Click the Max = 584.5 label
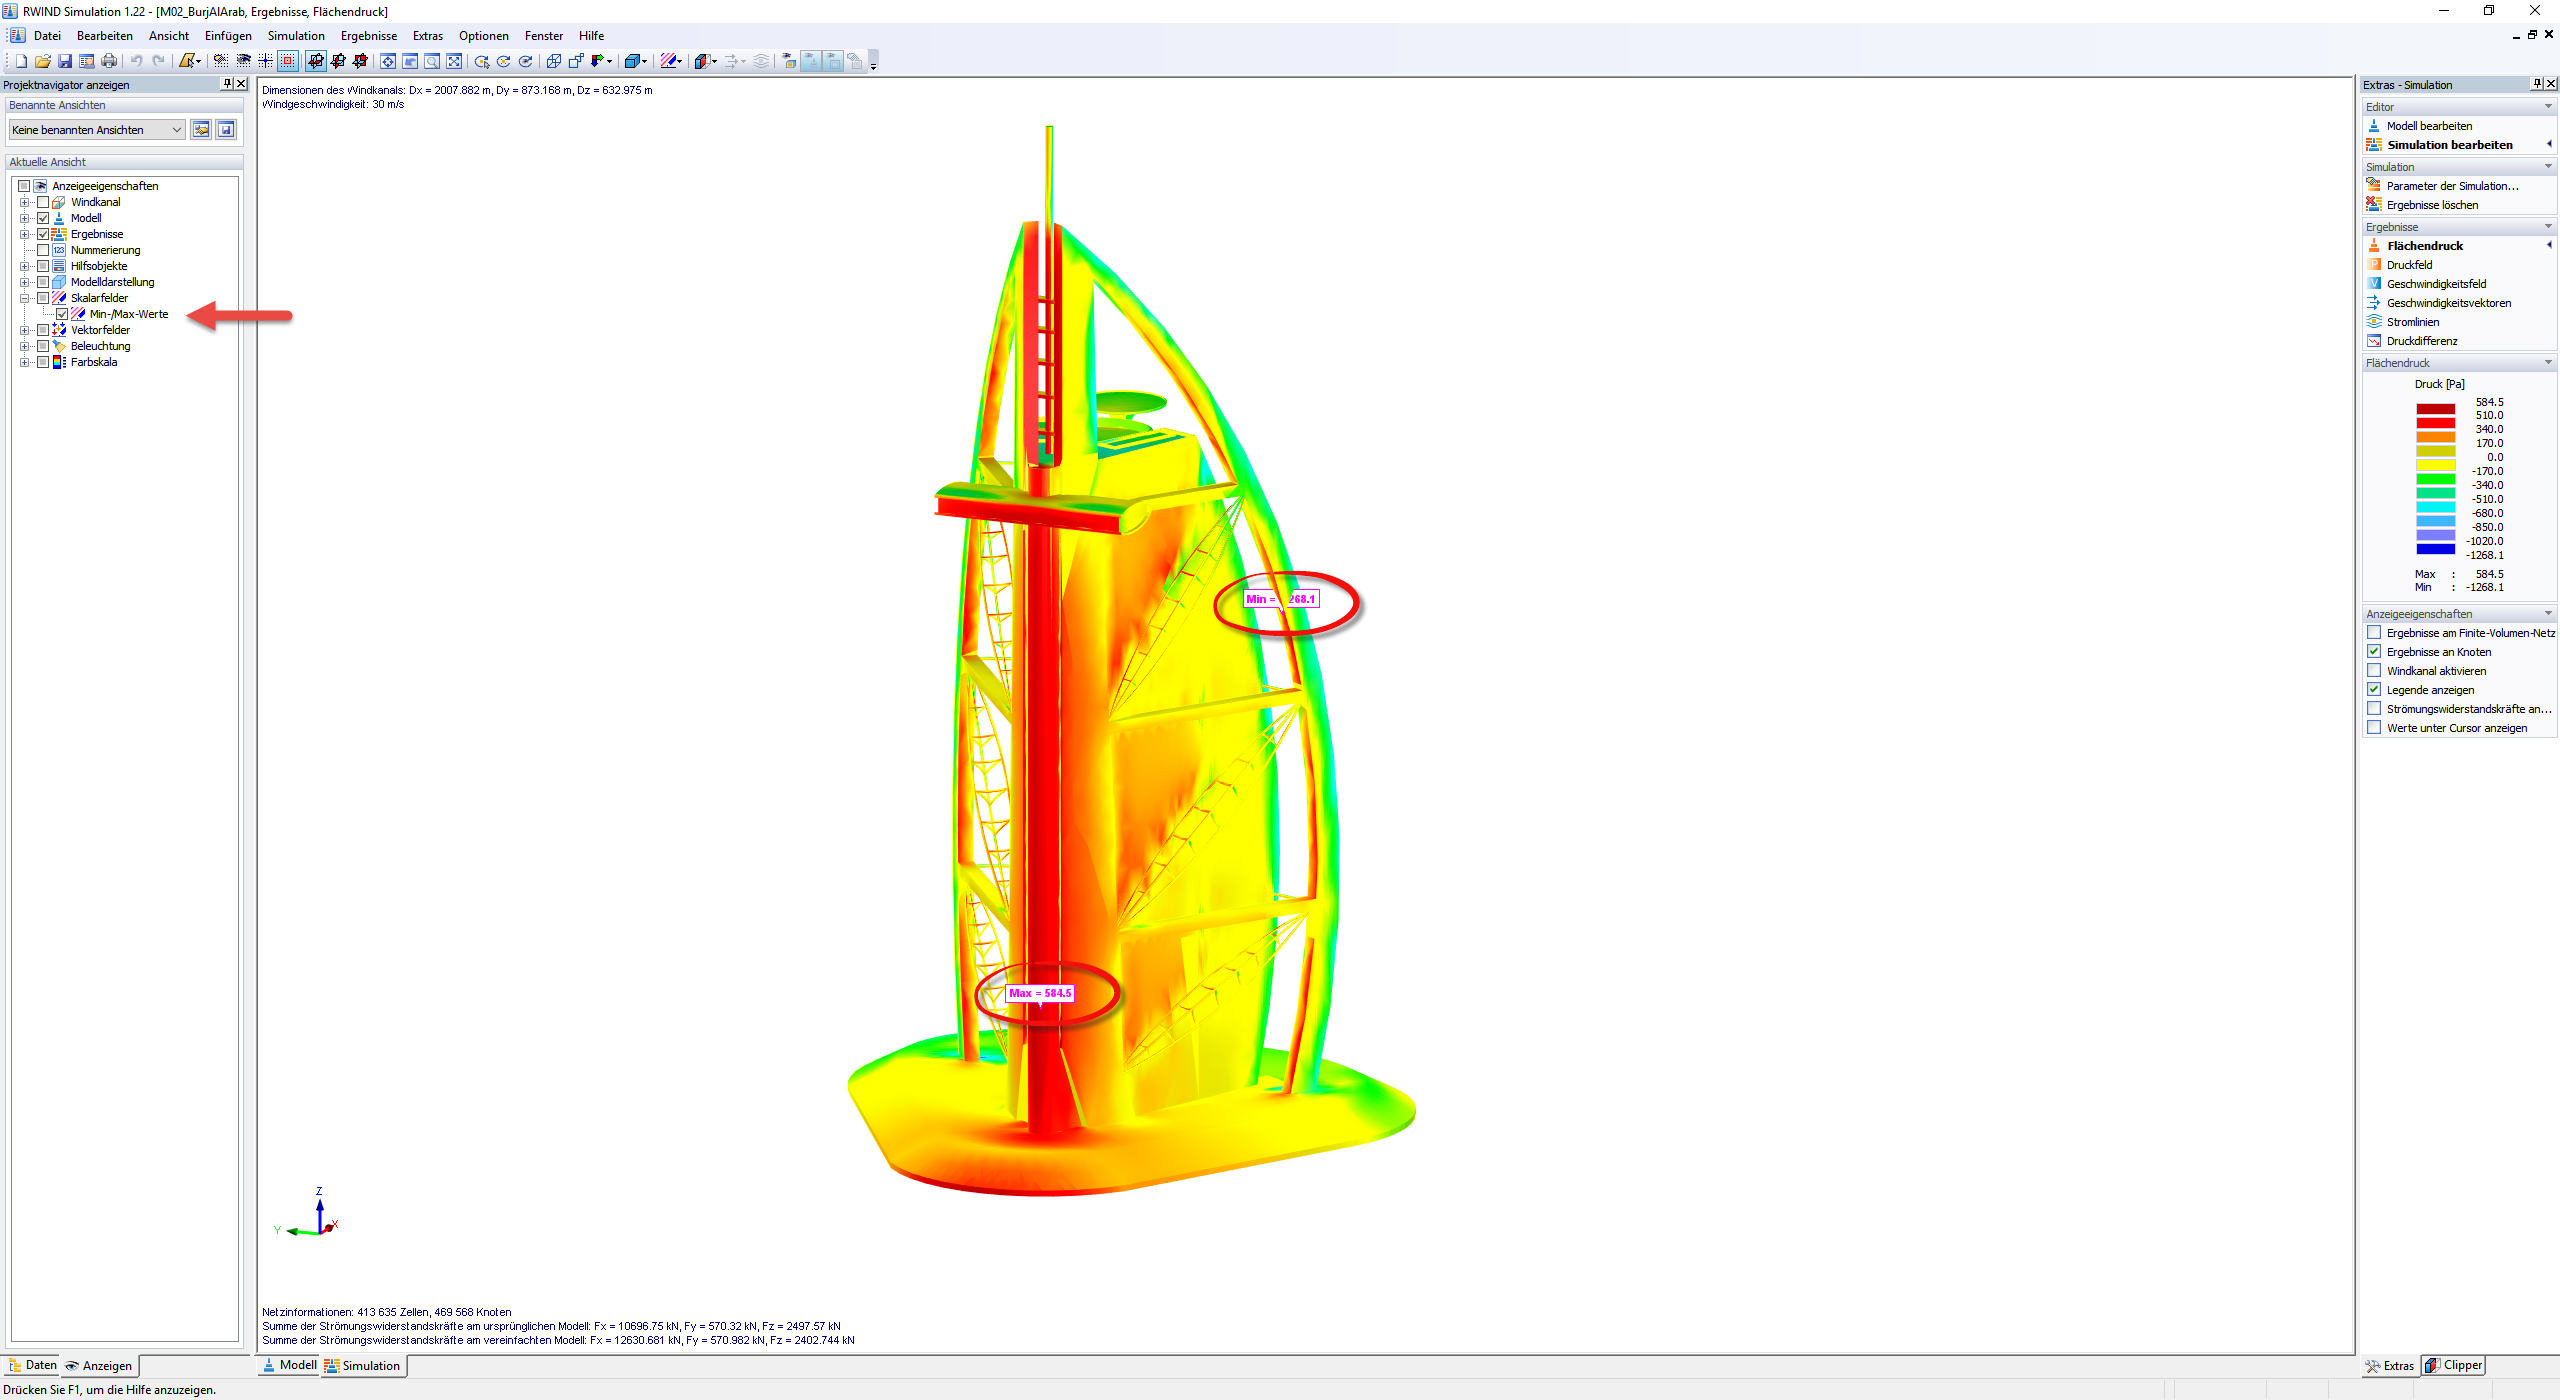 [x=1040, y=993]
